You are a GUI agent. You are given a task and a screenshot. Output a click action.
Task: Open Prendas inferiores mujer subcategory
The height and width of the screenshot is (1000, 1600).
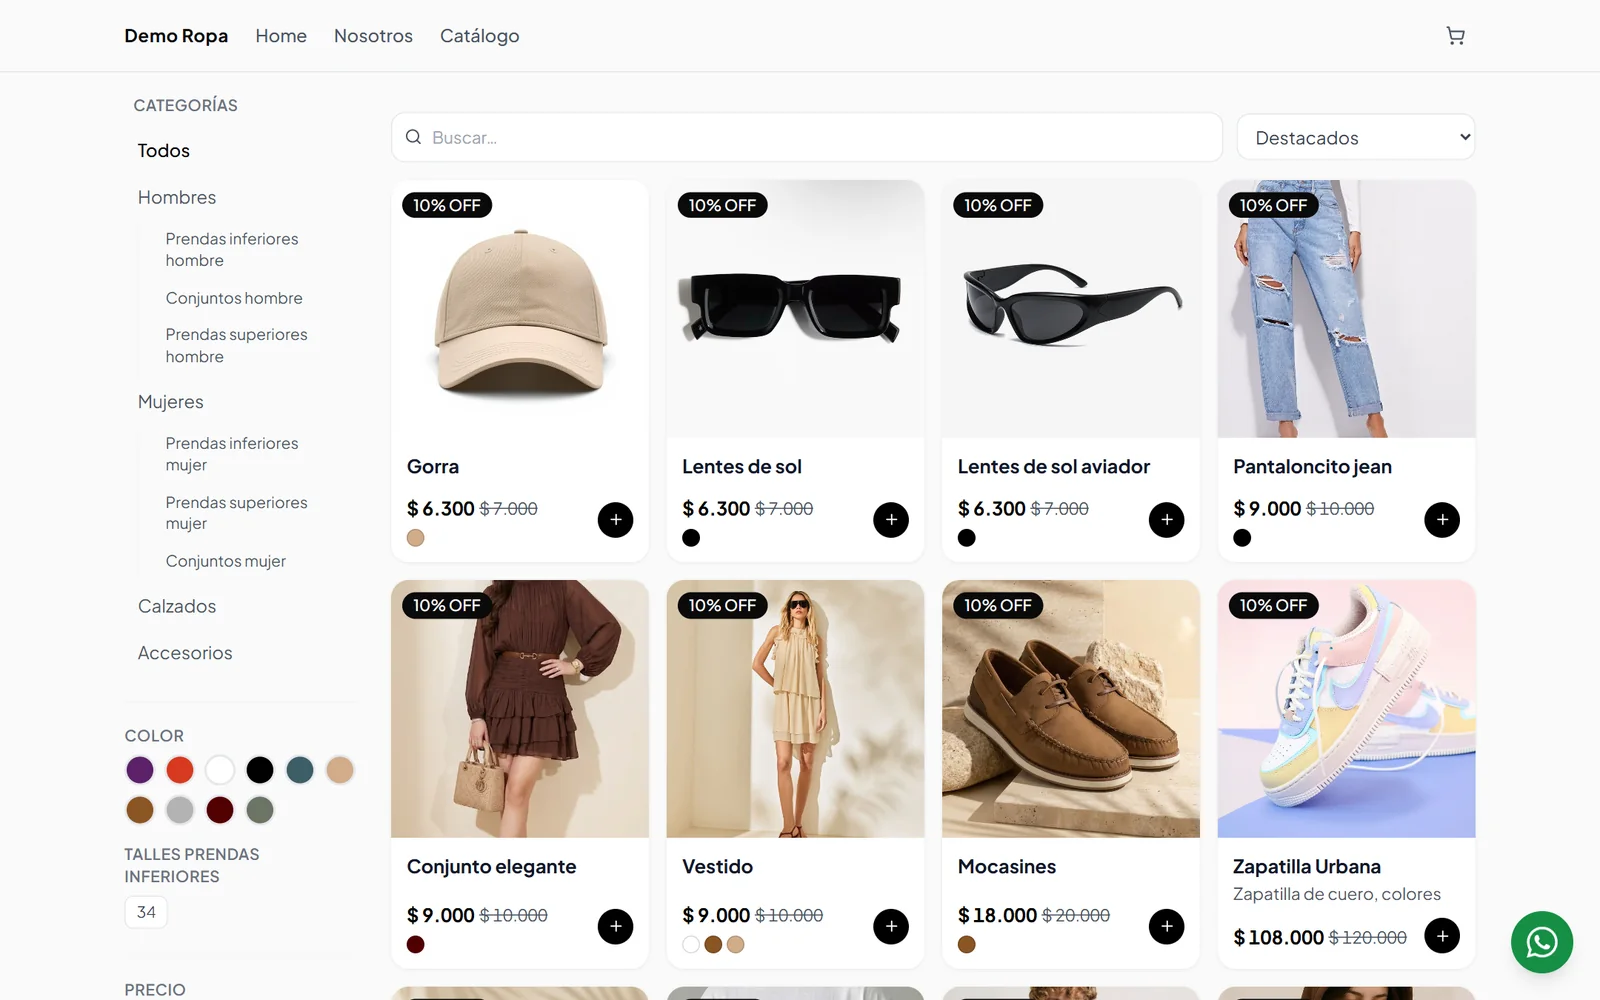point(232,454)
